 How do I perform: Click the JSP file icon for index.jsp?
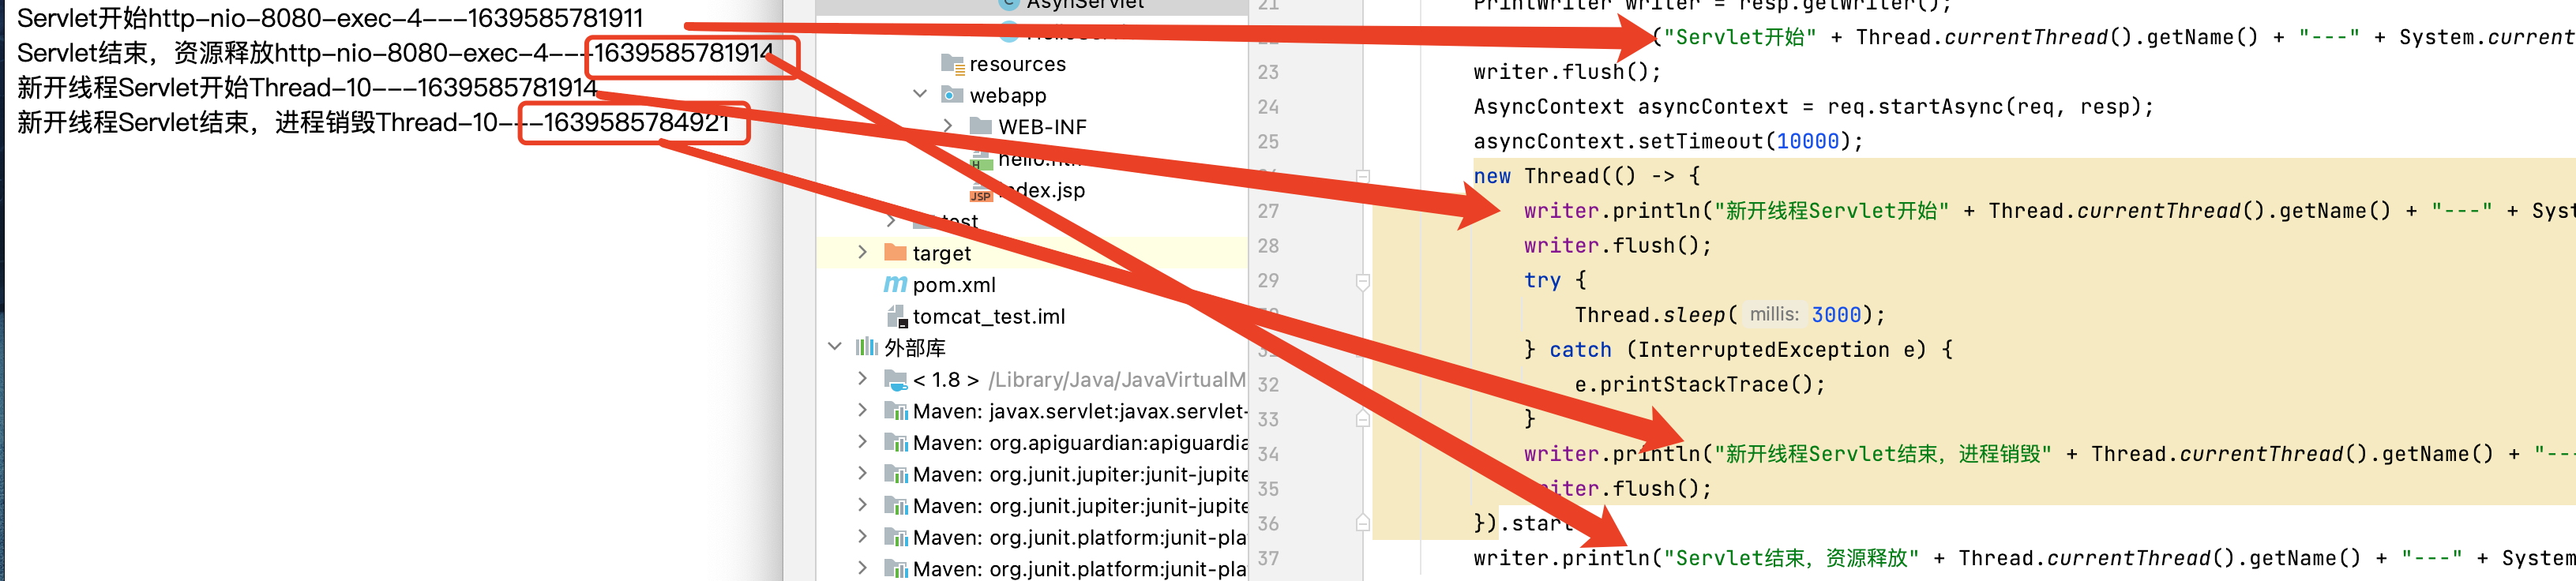[980, 192]
